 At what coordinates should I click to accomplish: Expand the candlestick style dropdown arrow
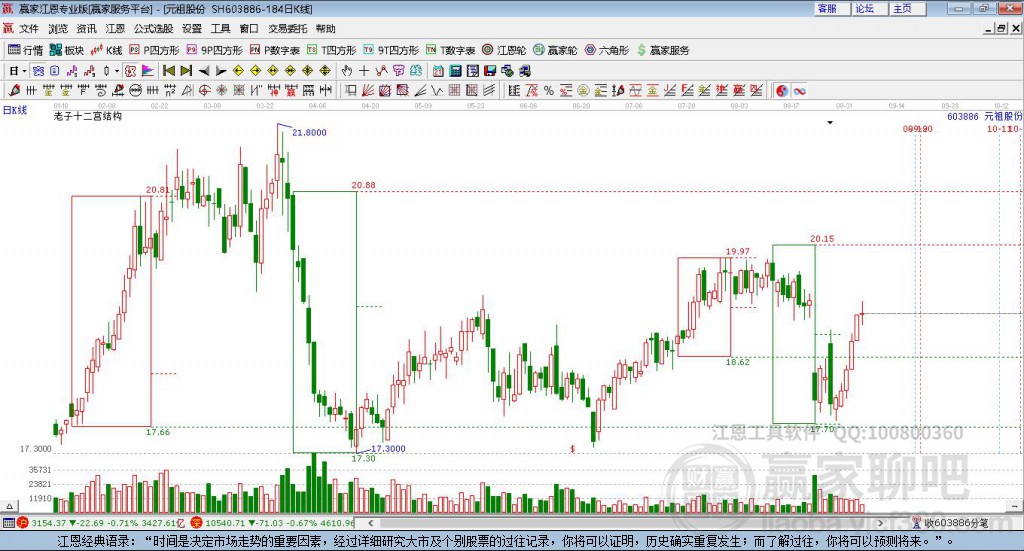pyautogui.click(x=117, y=71)
